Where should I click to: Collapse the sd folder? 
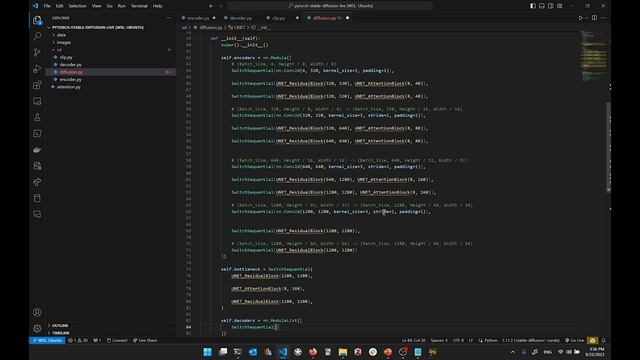pyautogui.click(x=60, y=50)
